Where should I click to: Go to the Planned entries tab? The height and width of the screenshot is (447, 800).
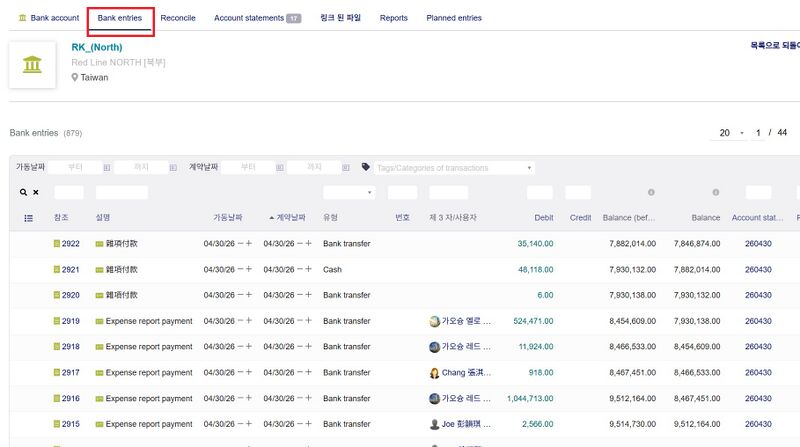click(x=454, y=18)
